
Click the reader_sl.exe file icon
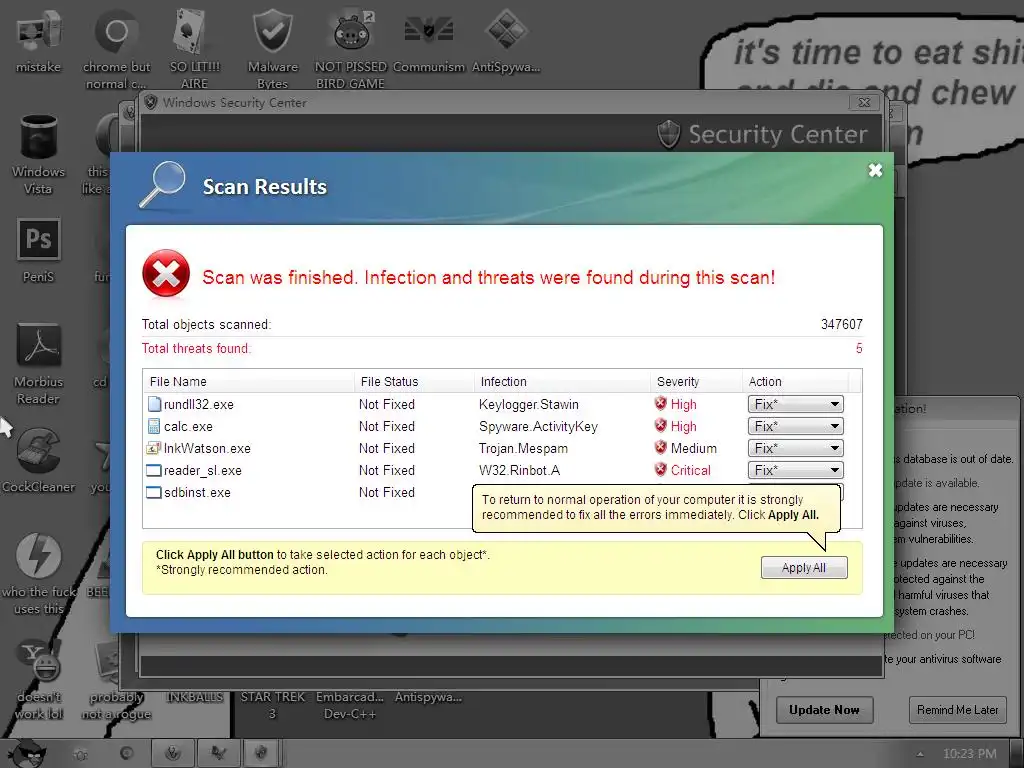(154, 470)
